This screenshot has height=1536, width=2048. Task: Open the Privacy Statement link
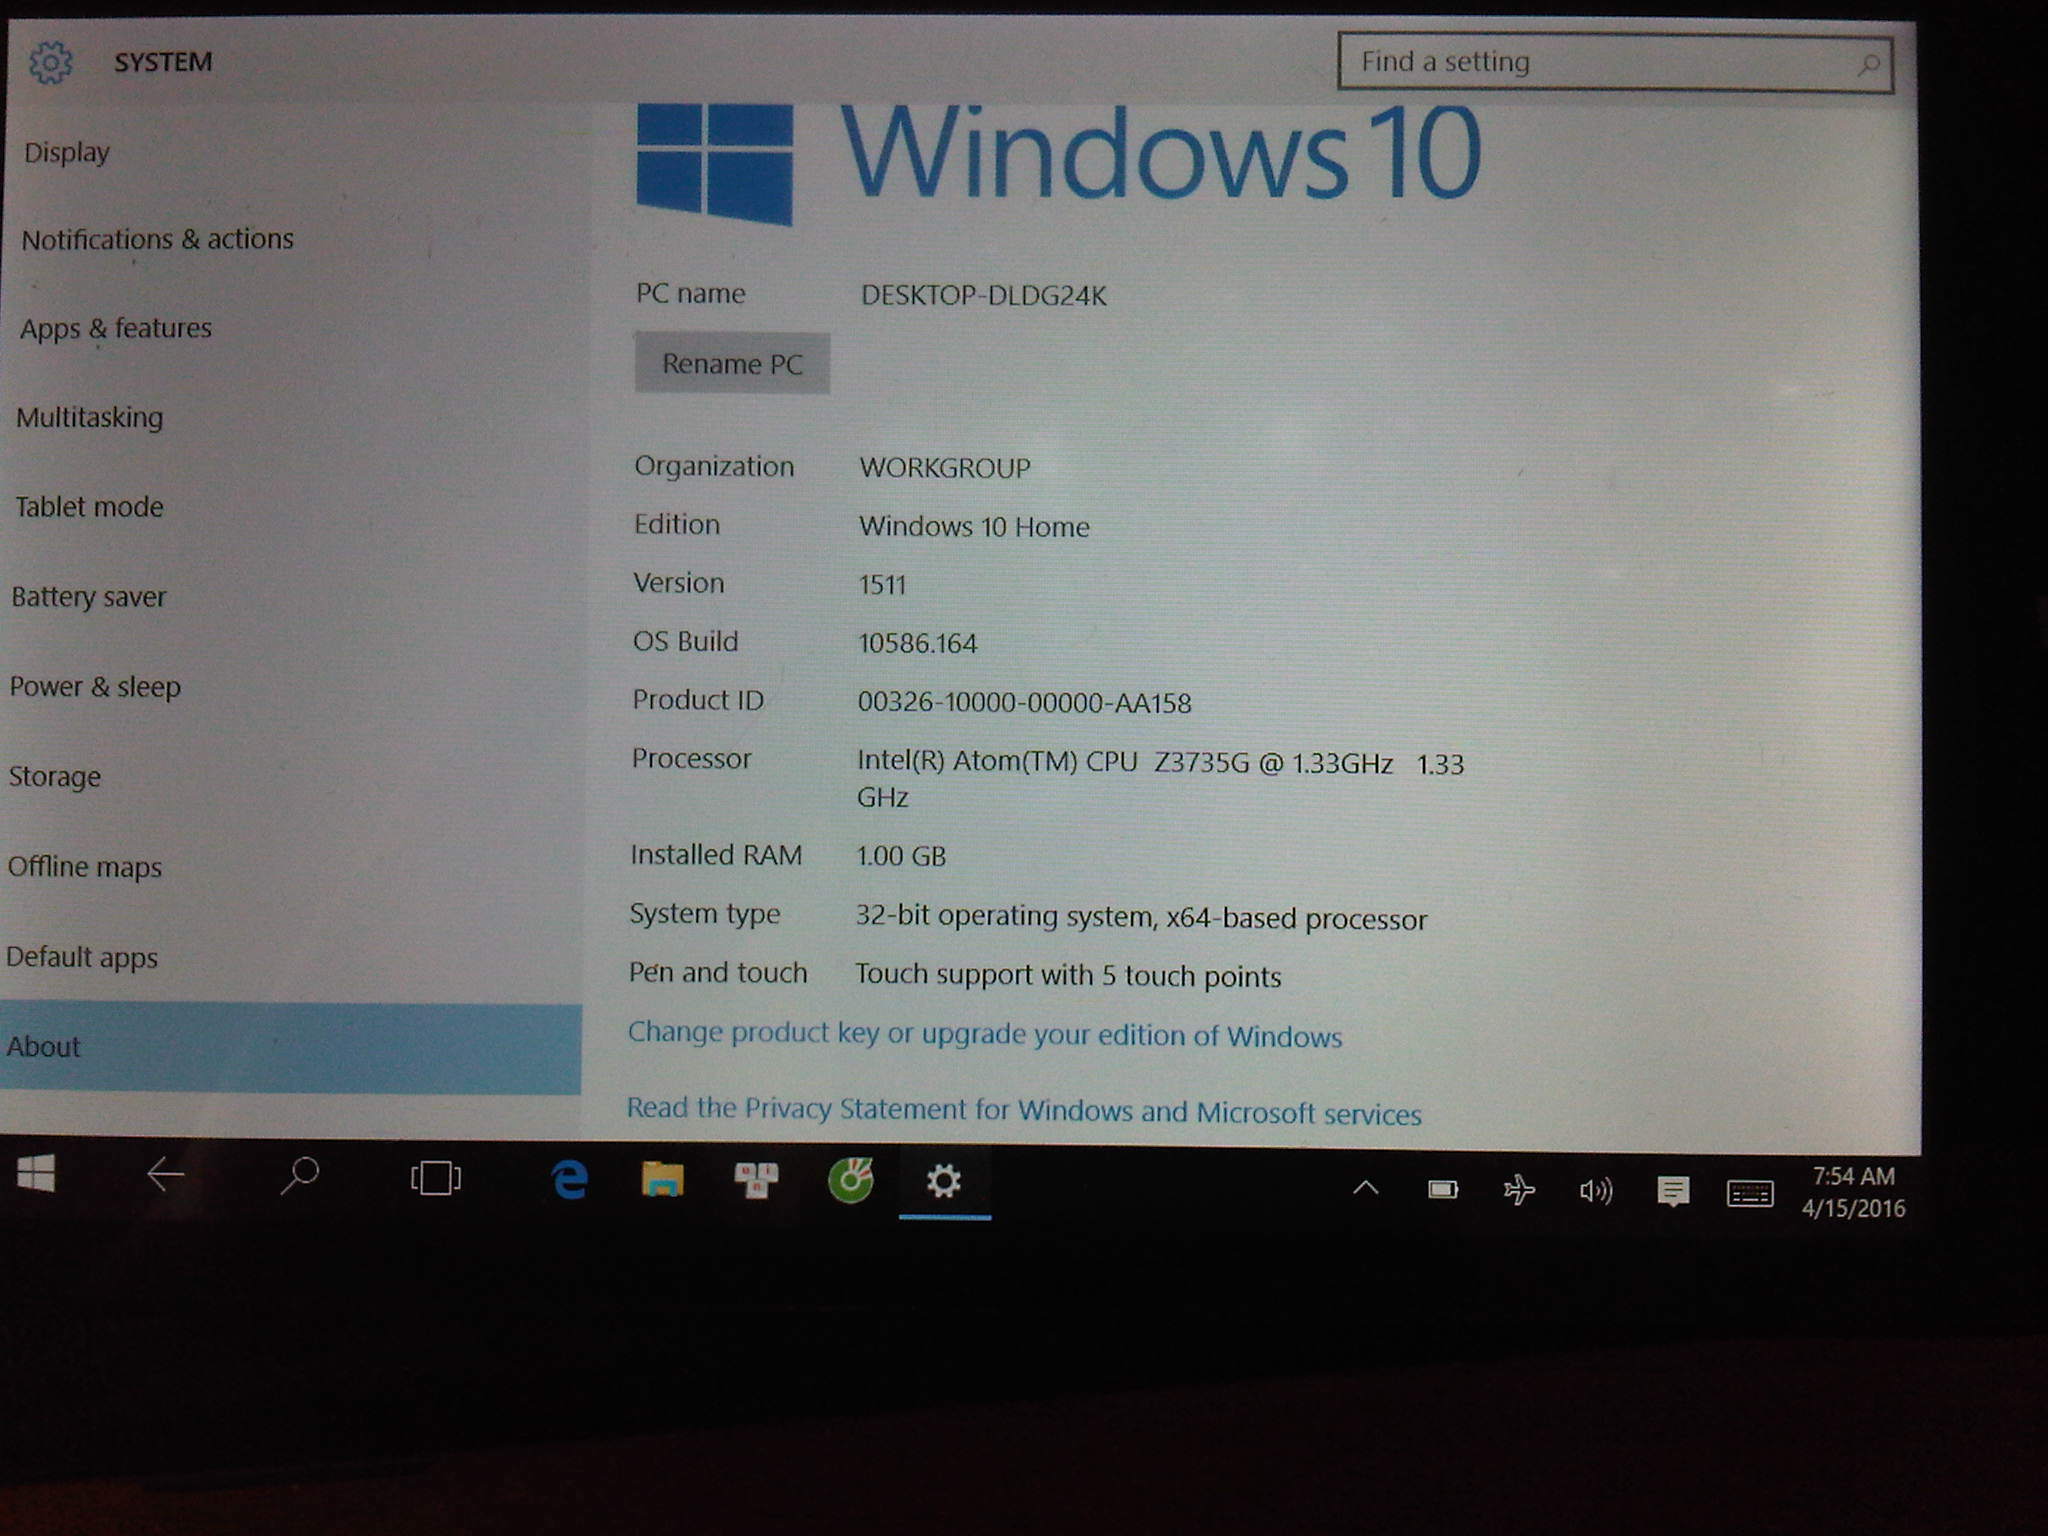pos(1024,1111)
